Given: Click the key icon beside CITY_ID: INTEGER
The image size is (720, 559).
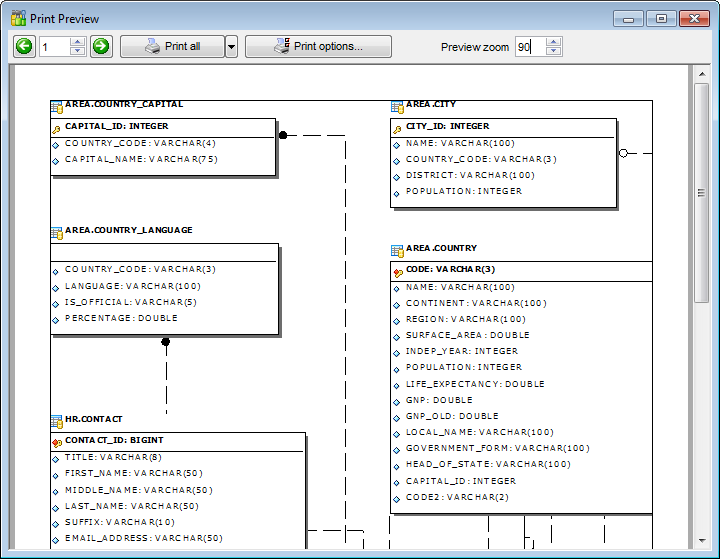Looking at the screenshot, I should coord(397,130).
